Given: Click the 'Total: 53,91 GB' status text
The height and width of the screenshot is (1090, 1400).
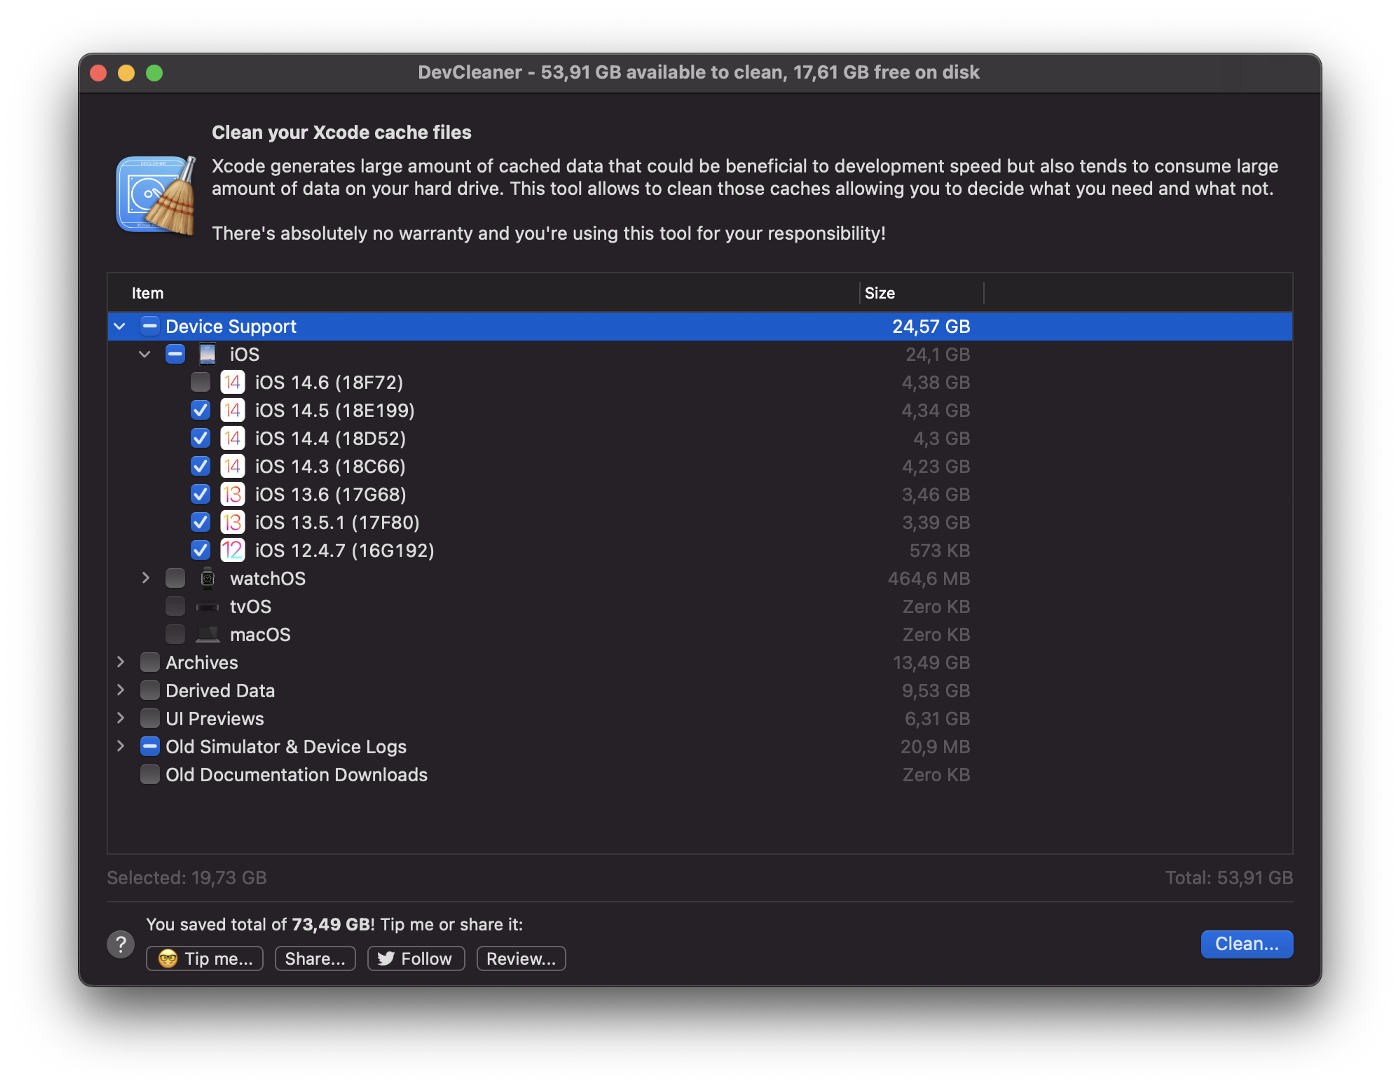Looking at the screenshot, I should (1229, 878).
